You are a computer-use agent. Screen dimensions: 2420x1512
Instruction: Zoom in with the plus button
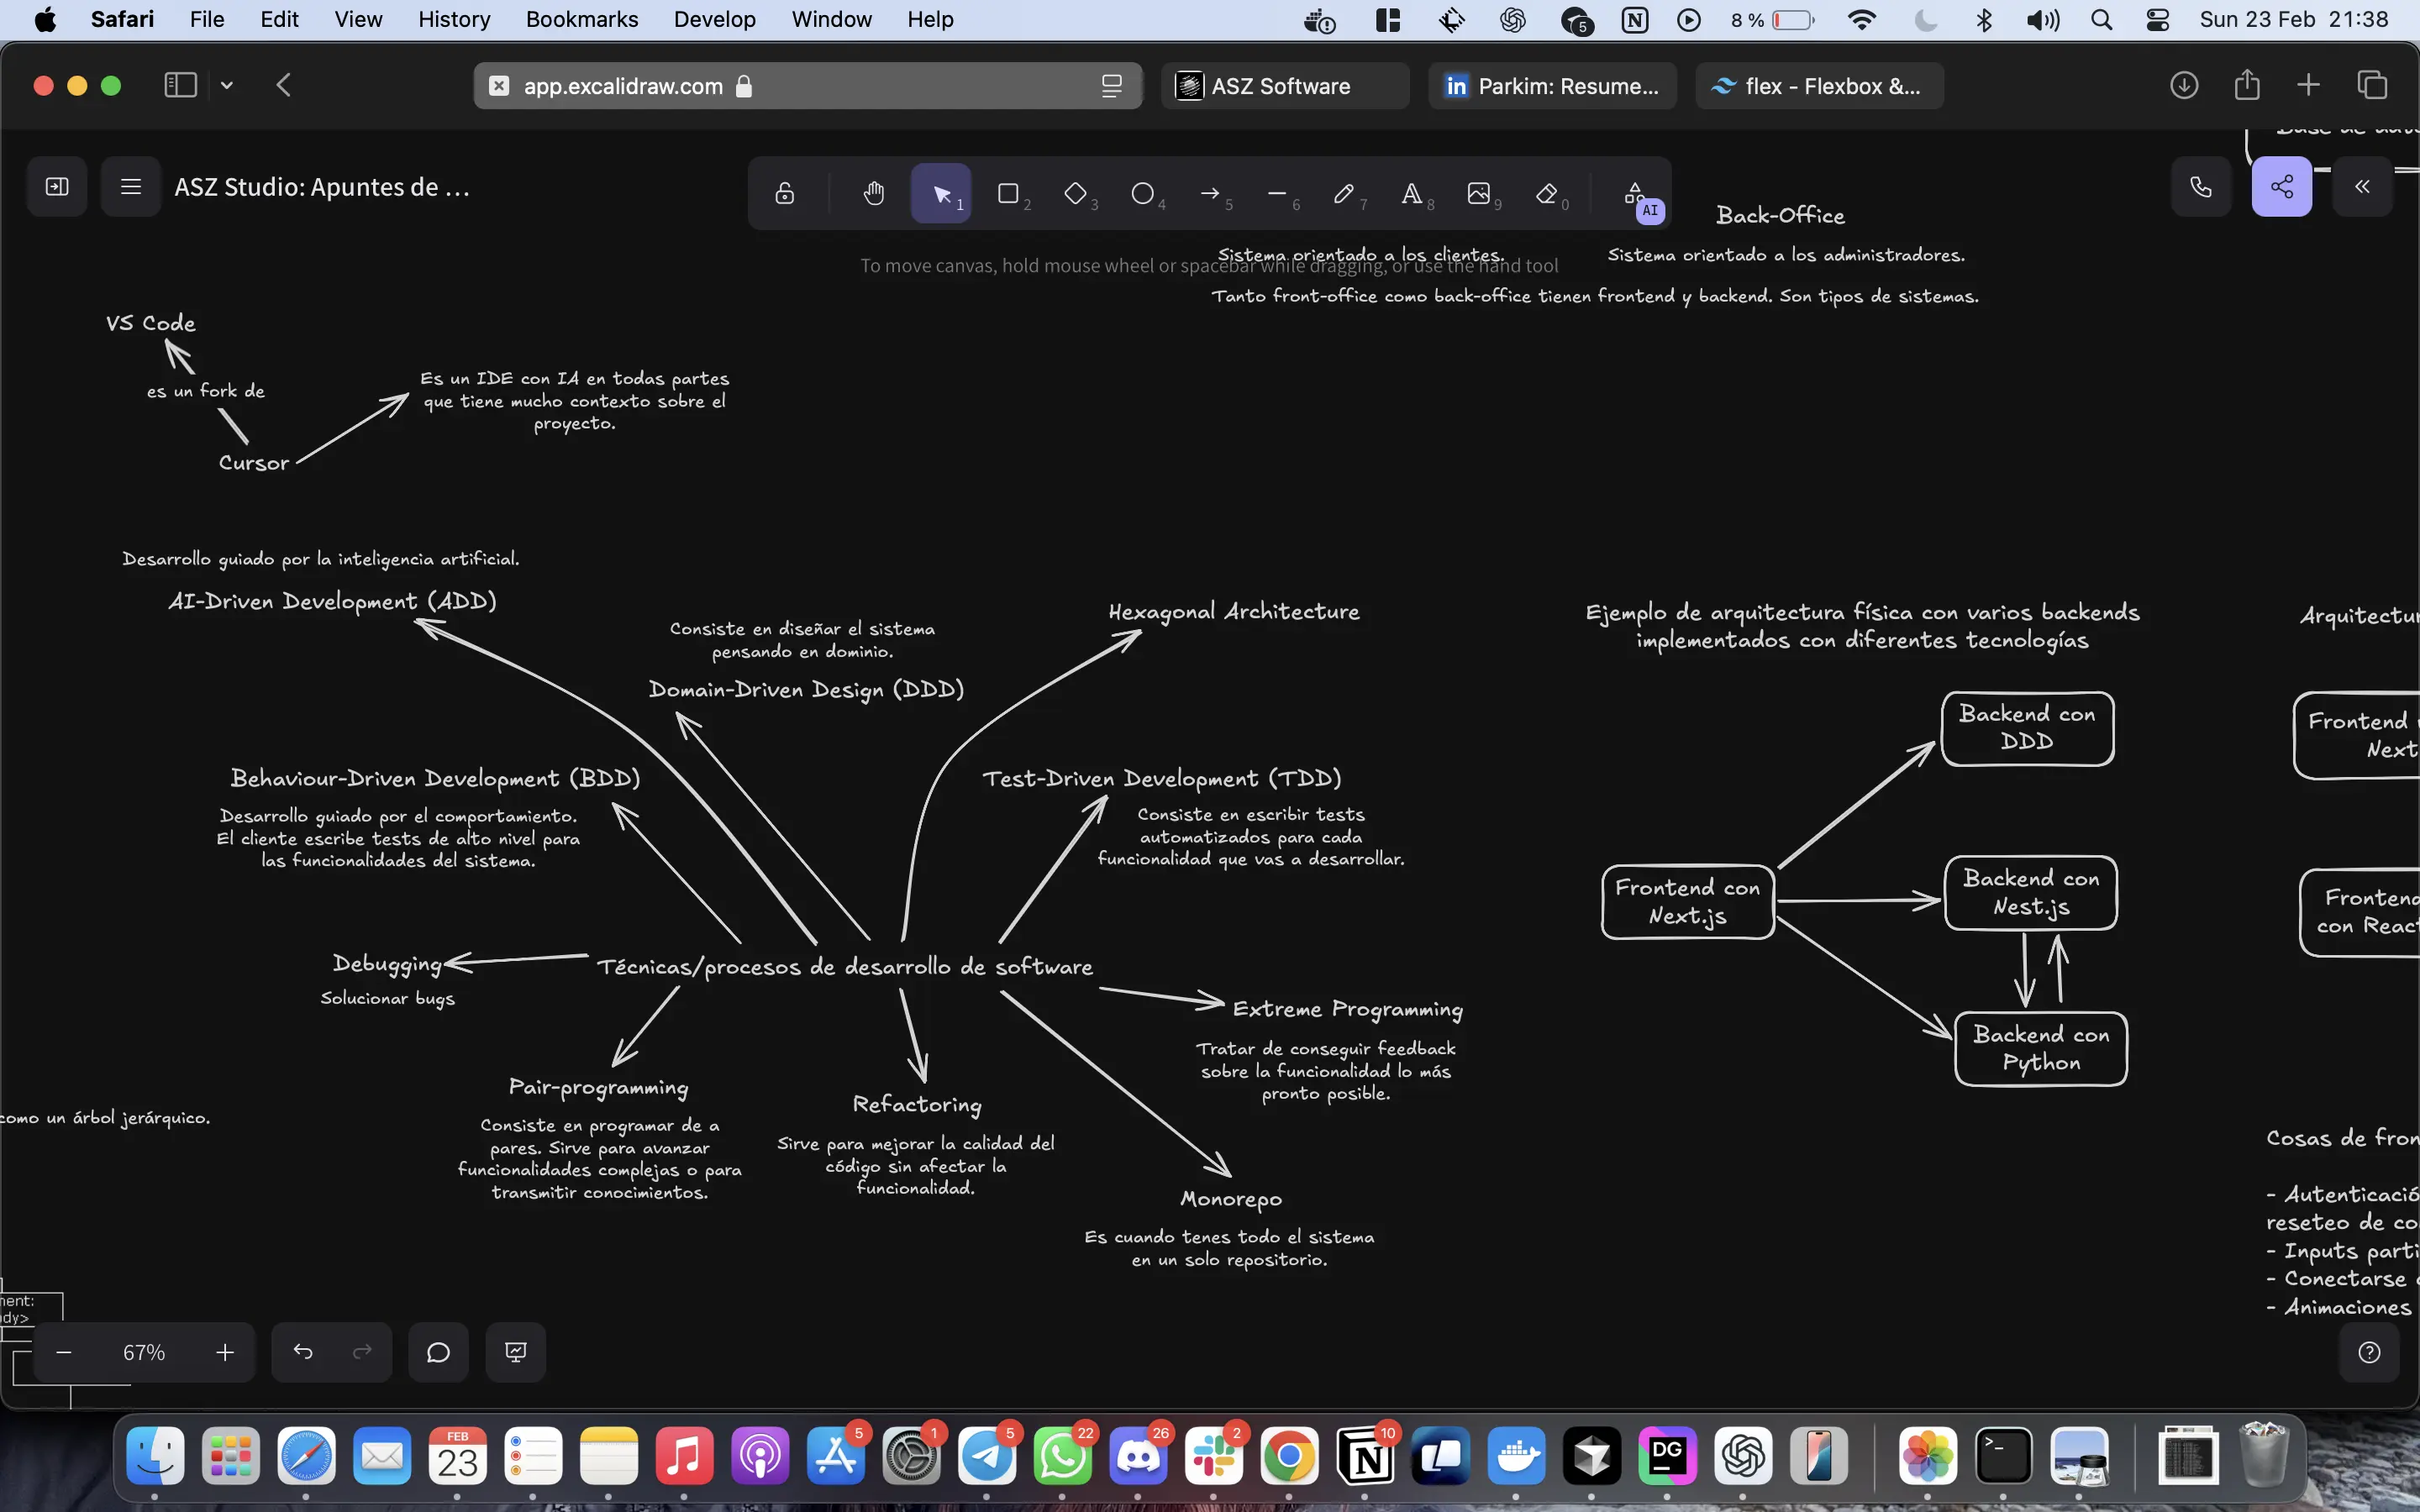tap(225, 1352)
